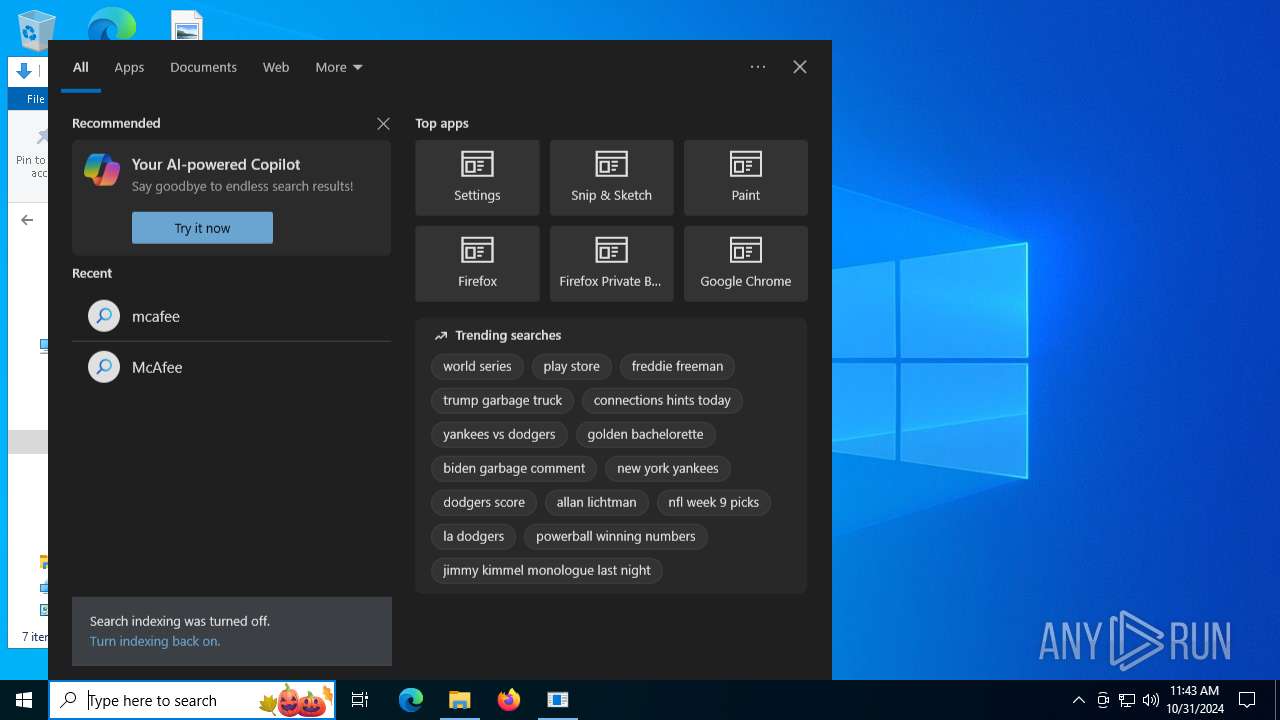Search trending 'jimmy kimmel monologue last night'
1280x720 pixels.
pyautogui.click(x=546, y=570)
